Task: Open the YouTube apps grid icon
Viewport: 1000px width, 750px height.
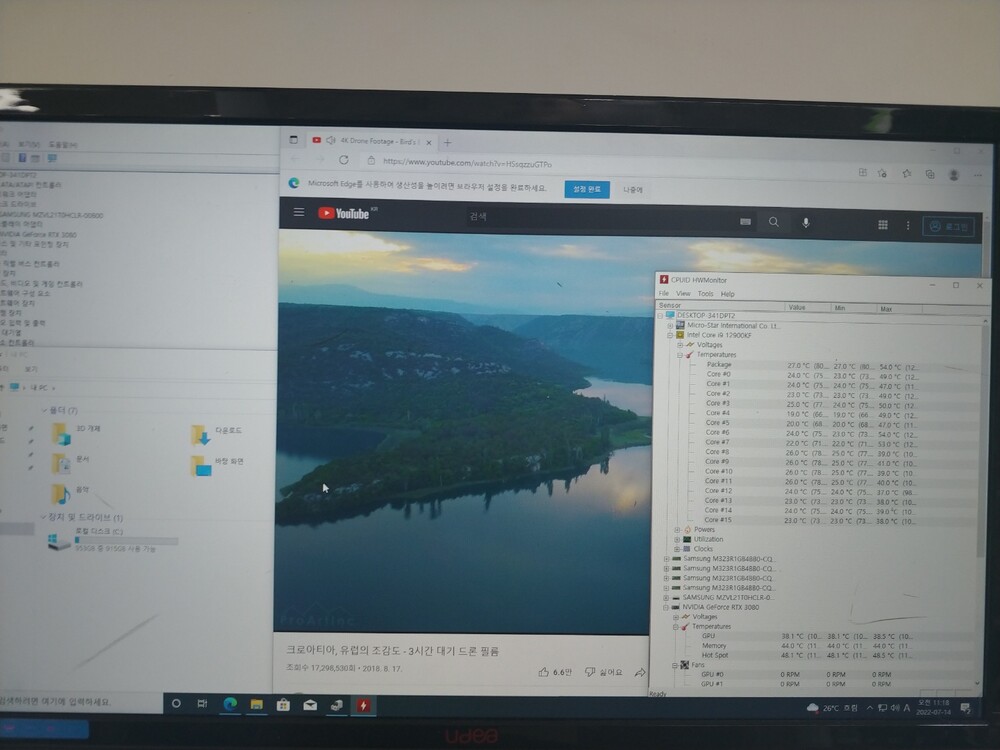Action: (883, 225)
